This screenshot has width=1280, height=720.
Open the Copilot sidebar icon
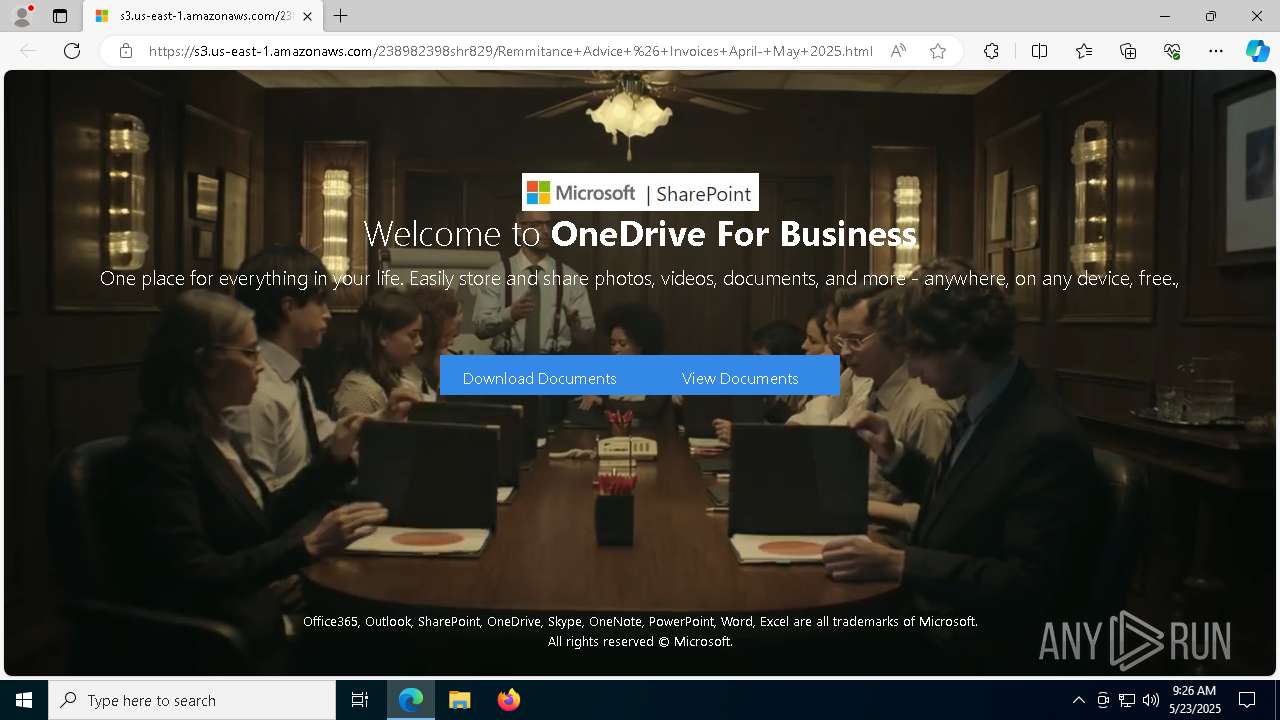pyautogui.click(x=1257, y=51)
